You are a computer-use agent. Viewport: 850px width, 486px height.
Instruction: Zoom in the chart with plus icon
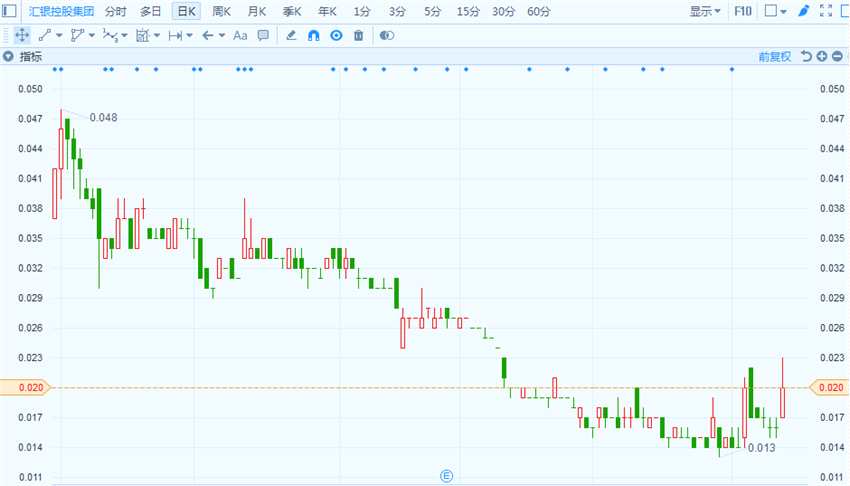(x=822, y=56)
